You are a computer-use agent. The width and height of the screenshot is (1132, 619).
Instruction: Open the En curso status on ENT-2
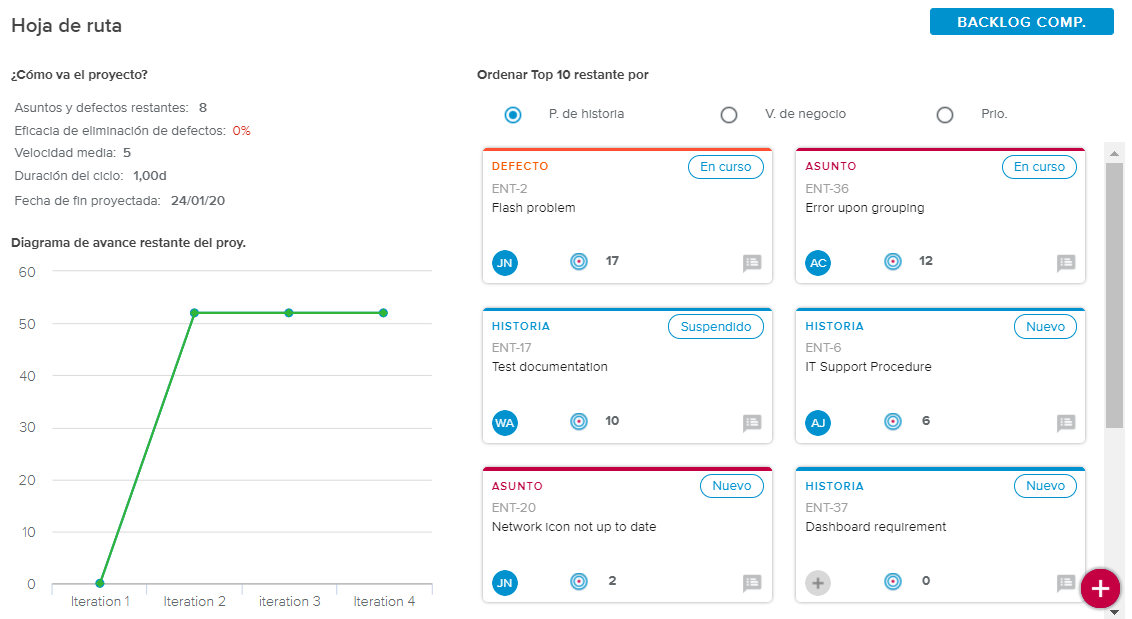(725, 167)
